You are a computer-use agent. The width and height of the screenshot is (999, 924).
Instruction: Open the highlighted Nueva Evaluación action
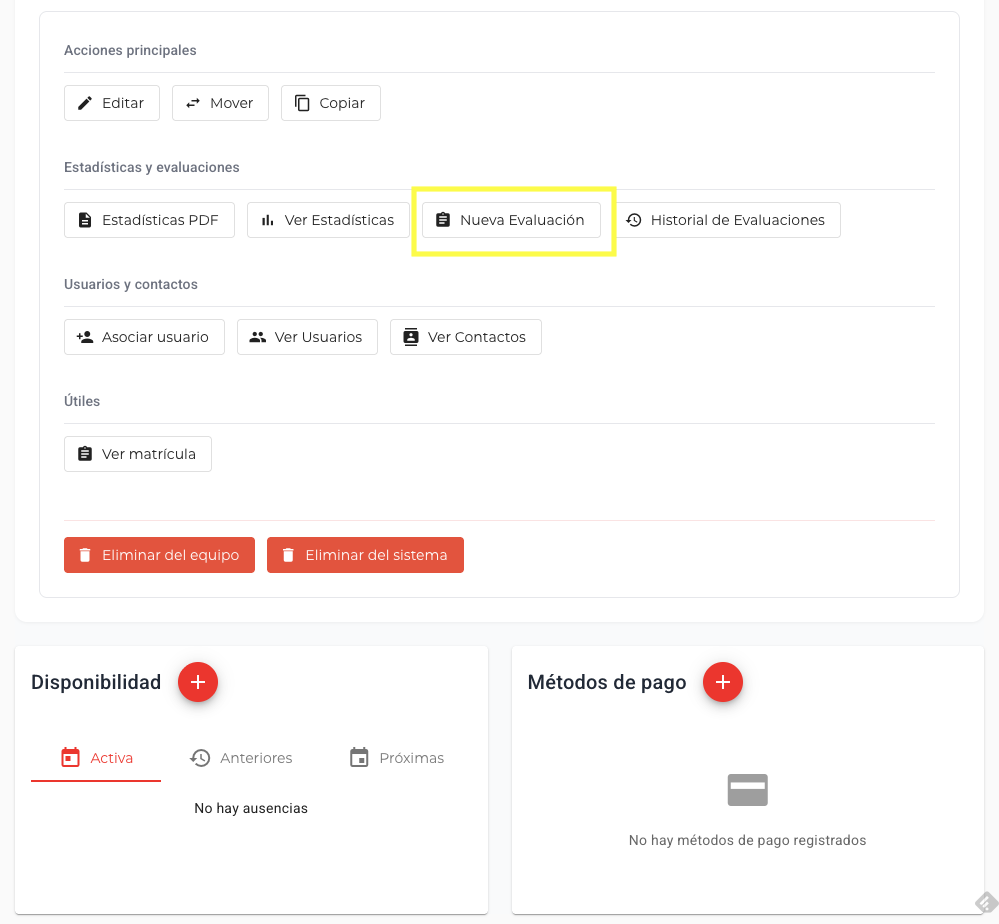point(511,219)
